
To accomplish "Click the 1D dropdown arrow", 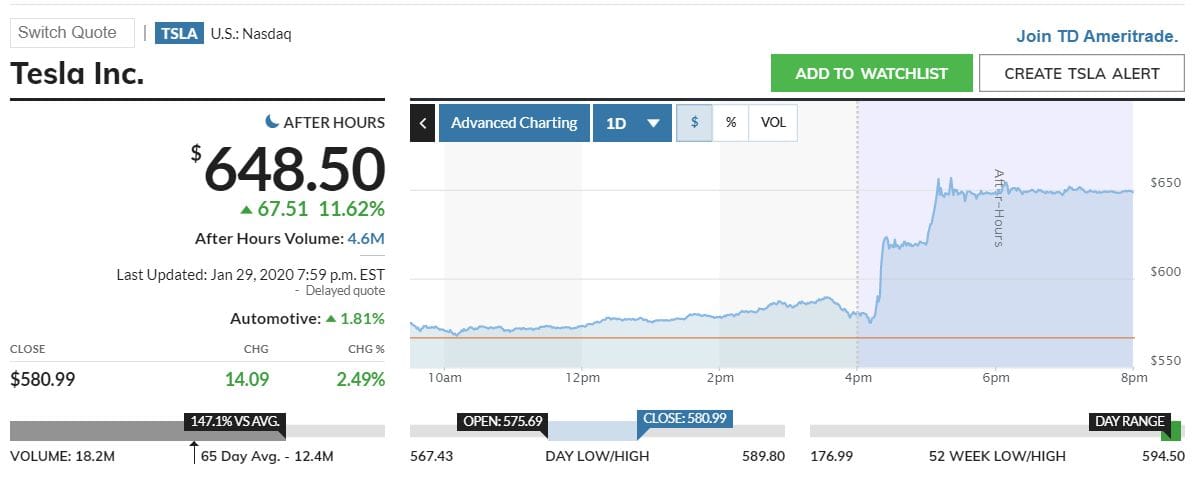I will [653, 124].
